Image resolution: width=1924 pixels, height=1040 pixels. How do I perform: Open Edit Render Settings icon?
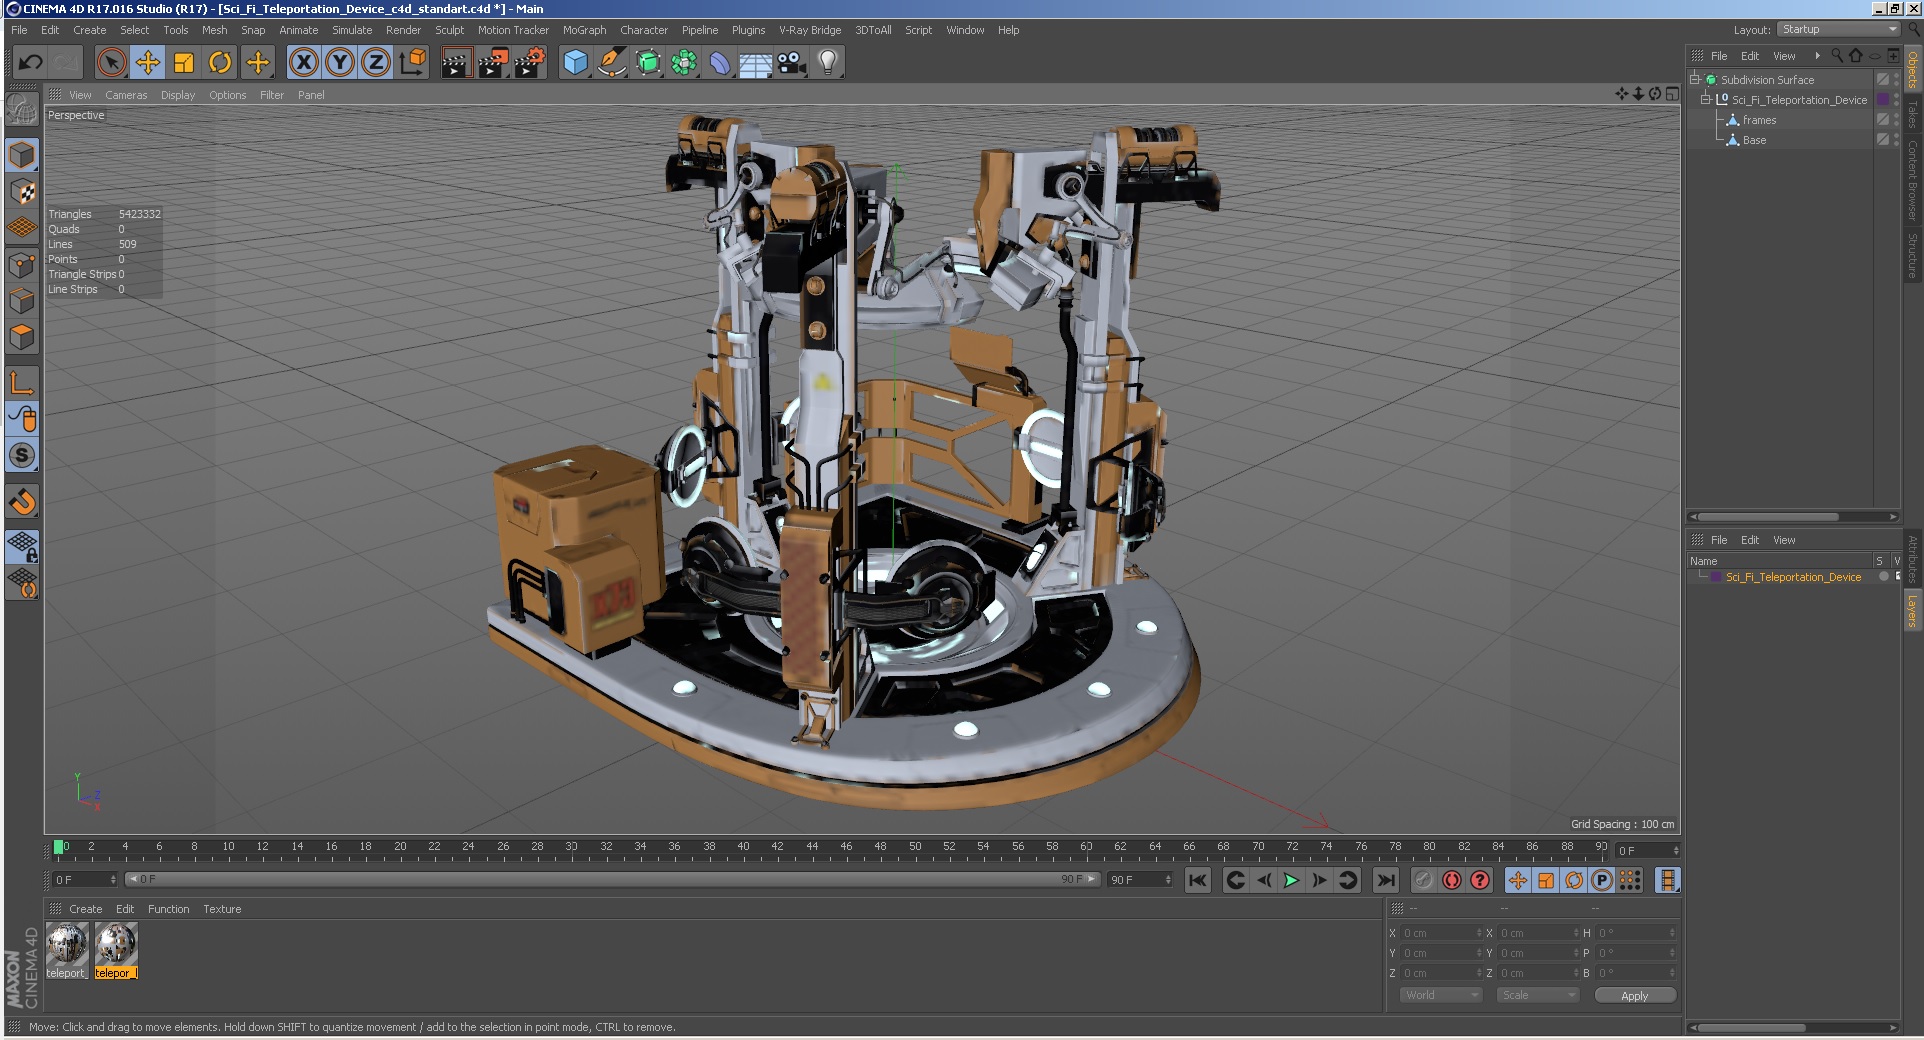click(x=529, y=63)
